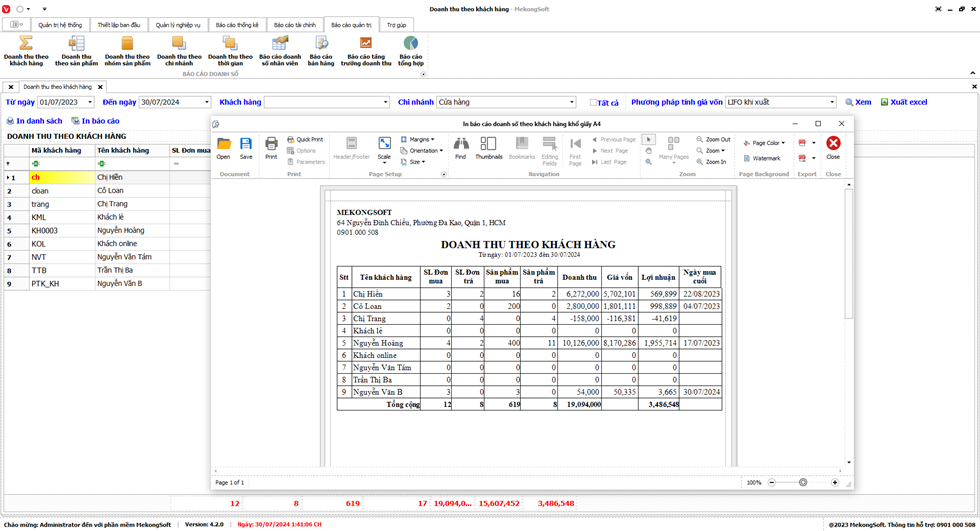Click the Find binoculars icon
Screen dimensions: 980x531
pos(460,147)
